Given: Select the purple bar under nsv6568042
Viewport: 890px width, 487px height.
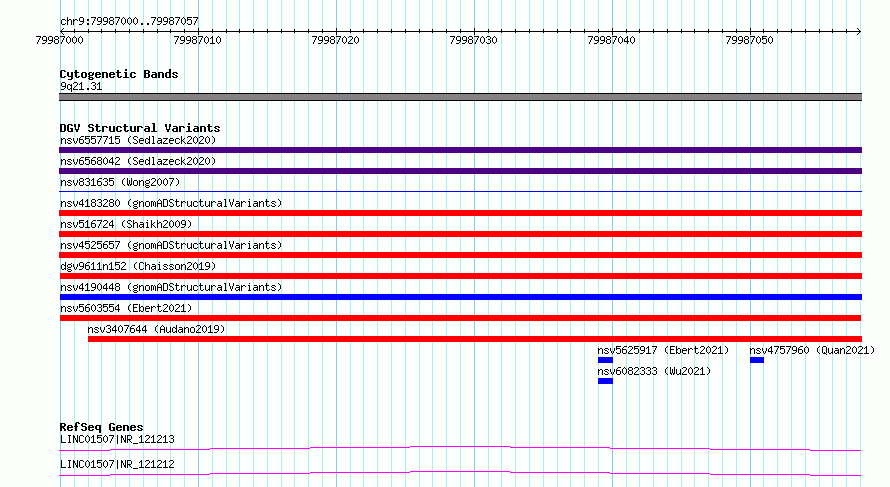Looking at the screenshot, I should click(x=460, y=171).
